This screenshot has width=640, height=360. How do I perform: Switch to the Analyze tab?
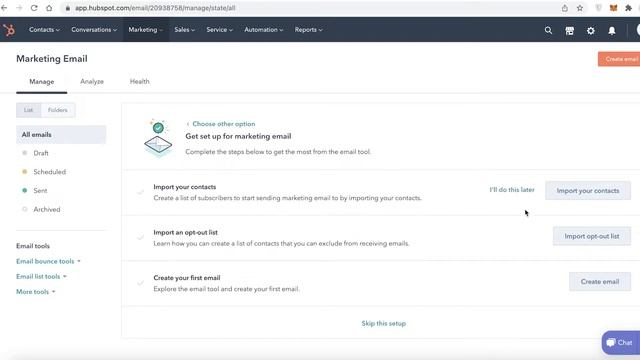92,82
